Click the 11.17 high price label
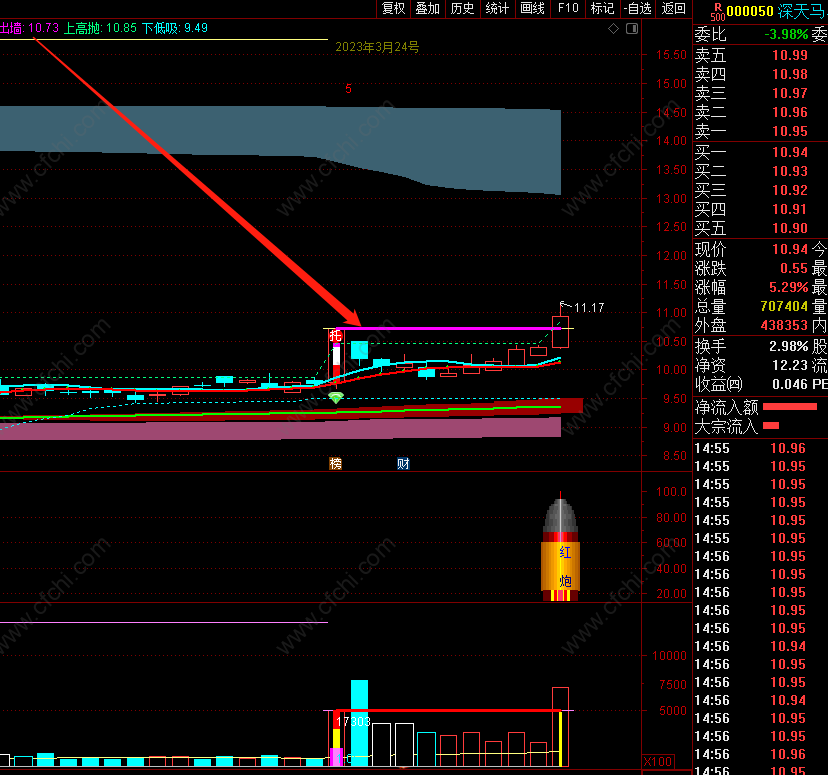The image size is (828, 775). click(589, 307)
